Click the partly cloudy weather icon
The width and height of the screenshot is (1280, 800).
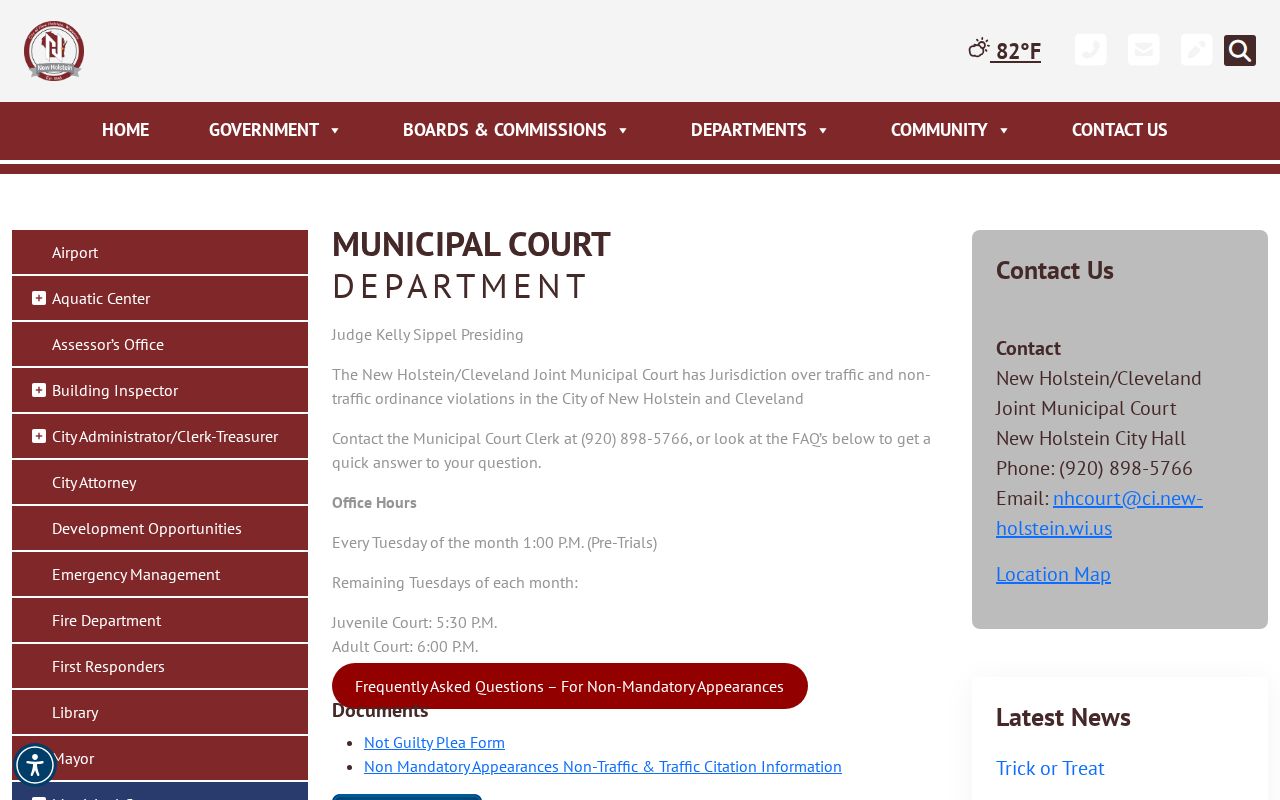[x=978, y=48]
